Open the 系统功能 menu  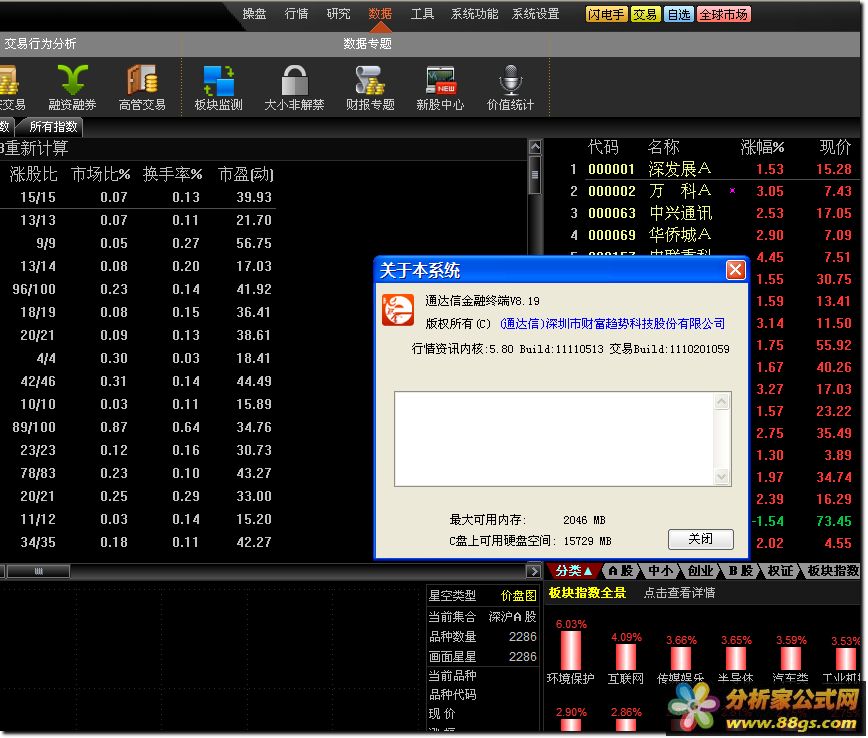(x=474, y=14)
